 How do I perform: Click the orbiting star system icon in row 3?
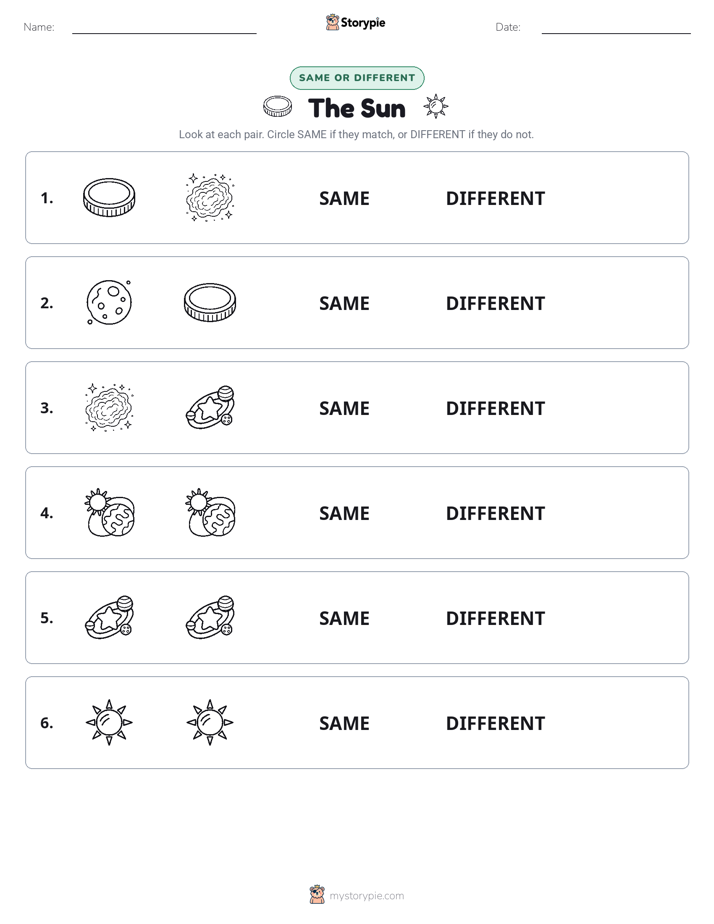[210, 407]
